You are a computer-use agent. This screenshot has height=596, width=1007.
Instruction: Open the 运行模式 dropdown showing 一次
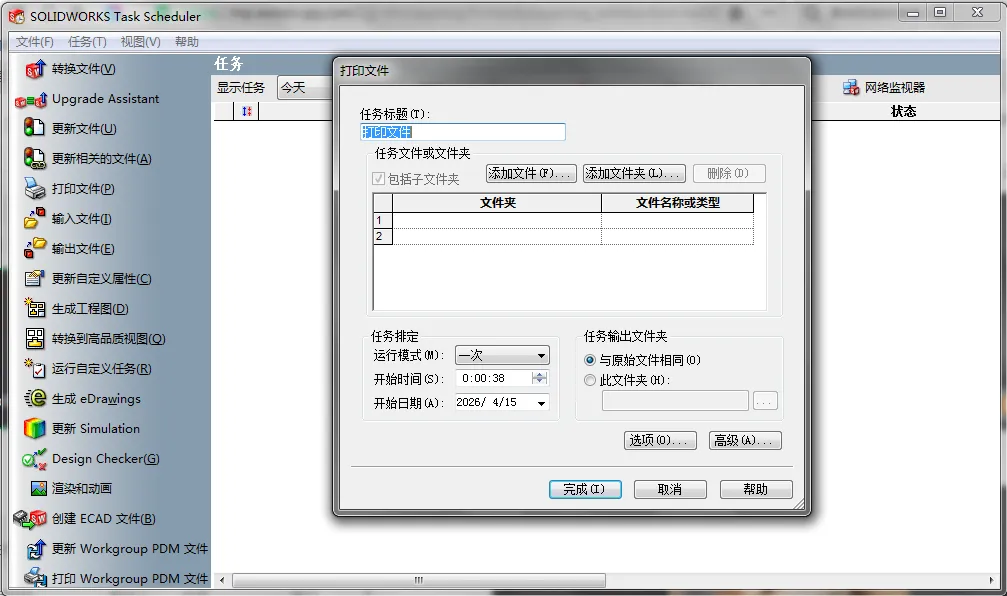tap(502, 355)
